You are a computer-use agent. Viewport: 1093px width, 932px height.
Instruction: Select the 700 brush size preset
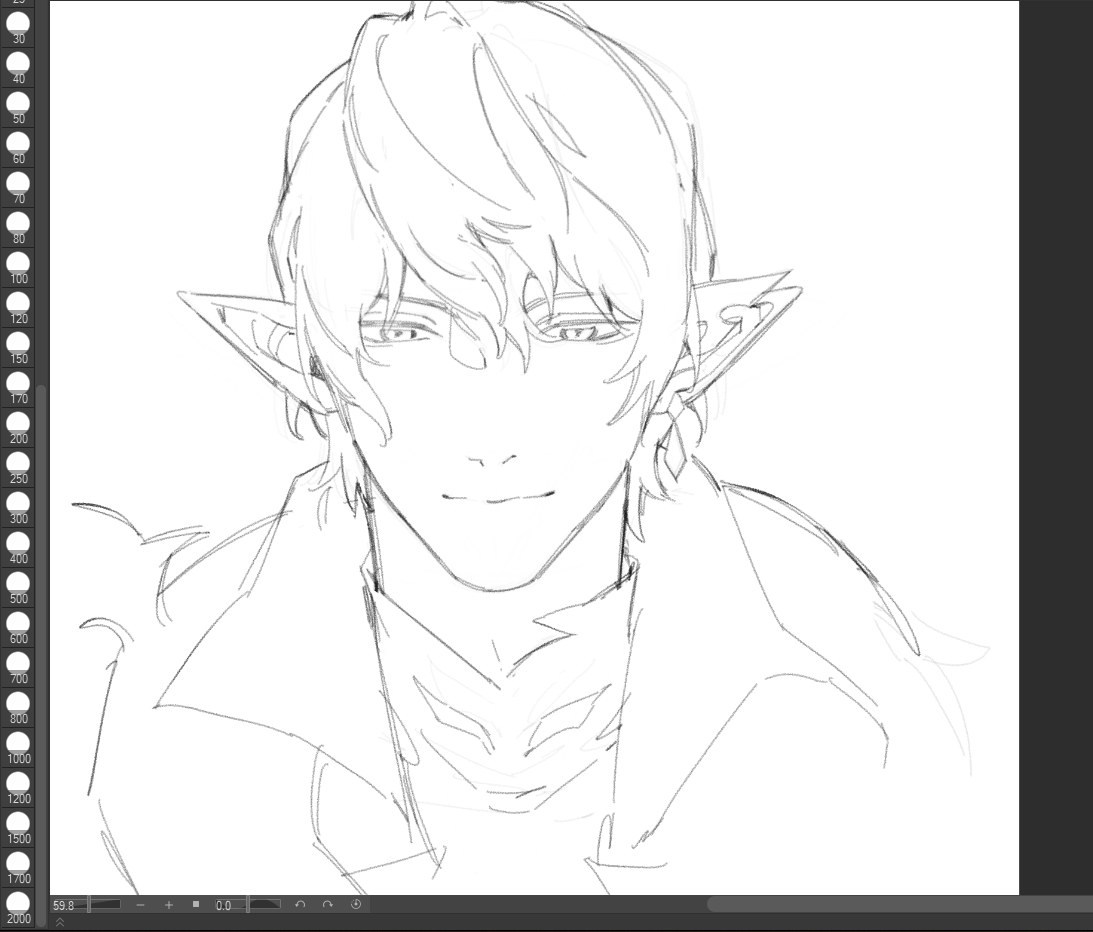pos(18,667)
